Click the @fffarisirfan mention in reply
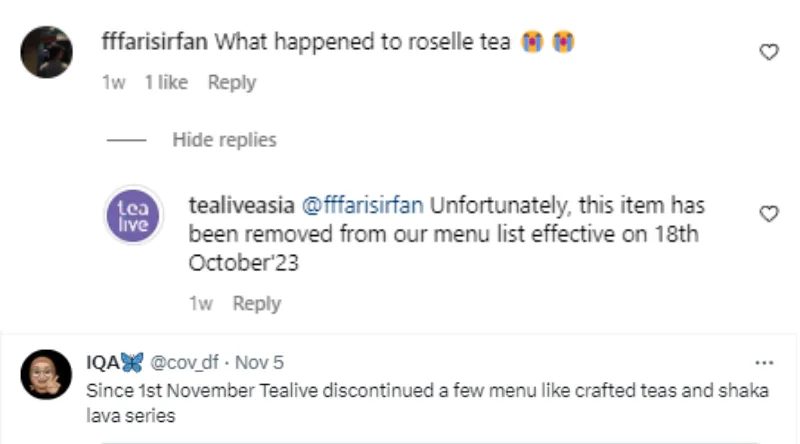800x444 pixels. [x=362, y=205]
